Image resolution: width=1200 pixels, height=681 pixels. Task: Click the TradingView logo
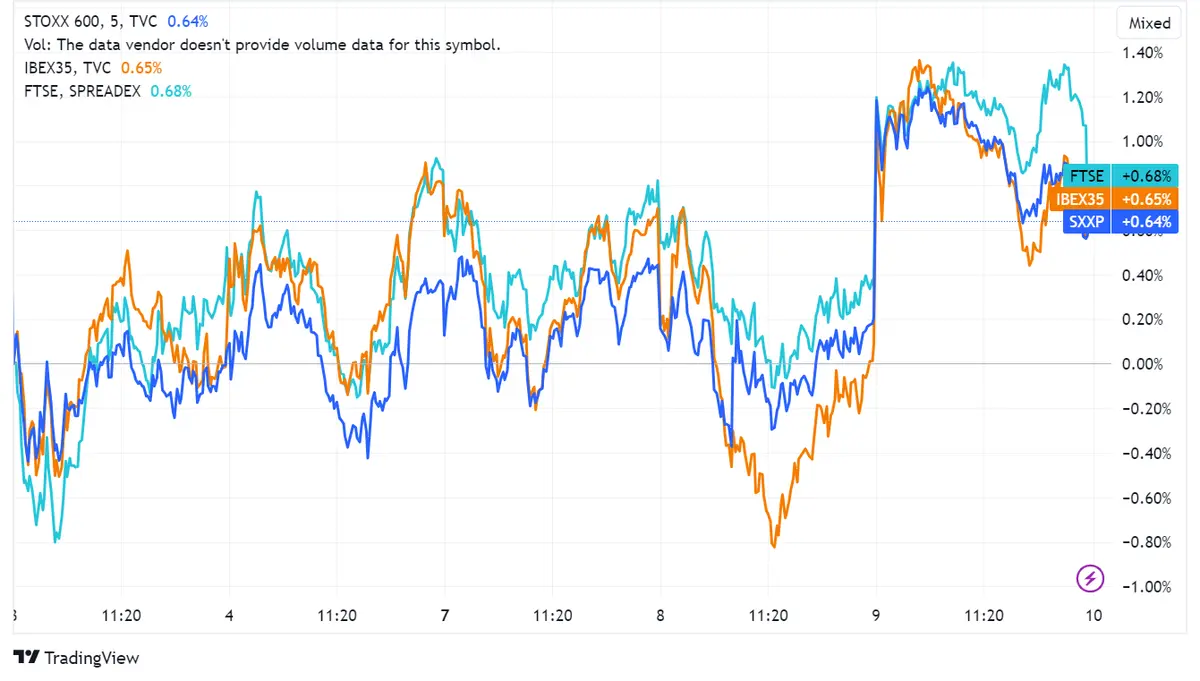tap(75, 658)
